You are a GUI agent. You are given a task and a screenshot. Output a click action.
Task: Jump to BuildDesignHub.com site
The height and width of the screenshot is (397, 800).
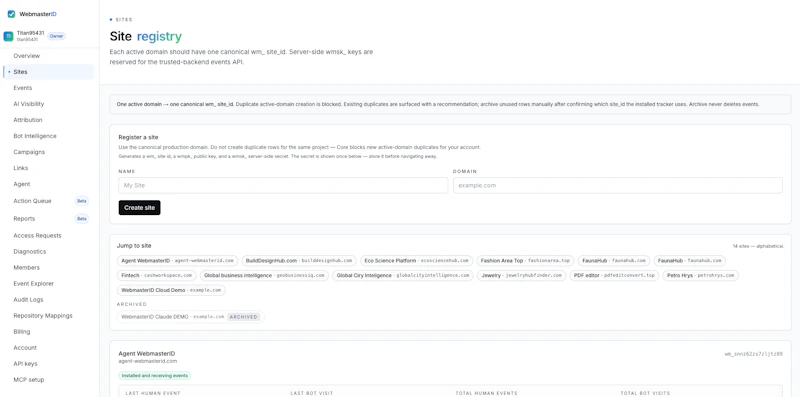[299, 260]
